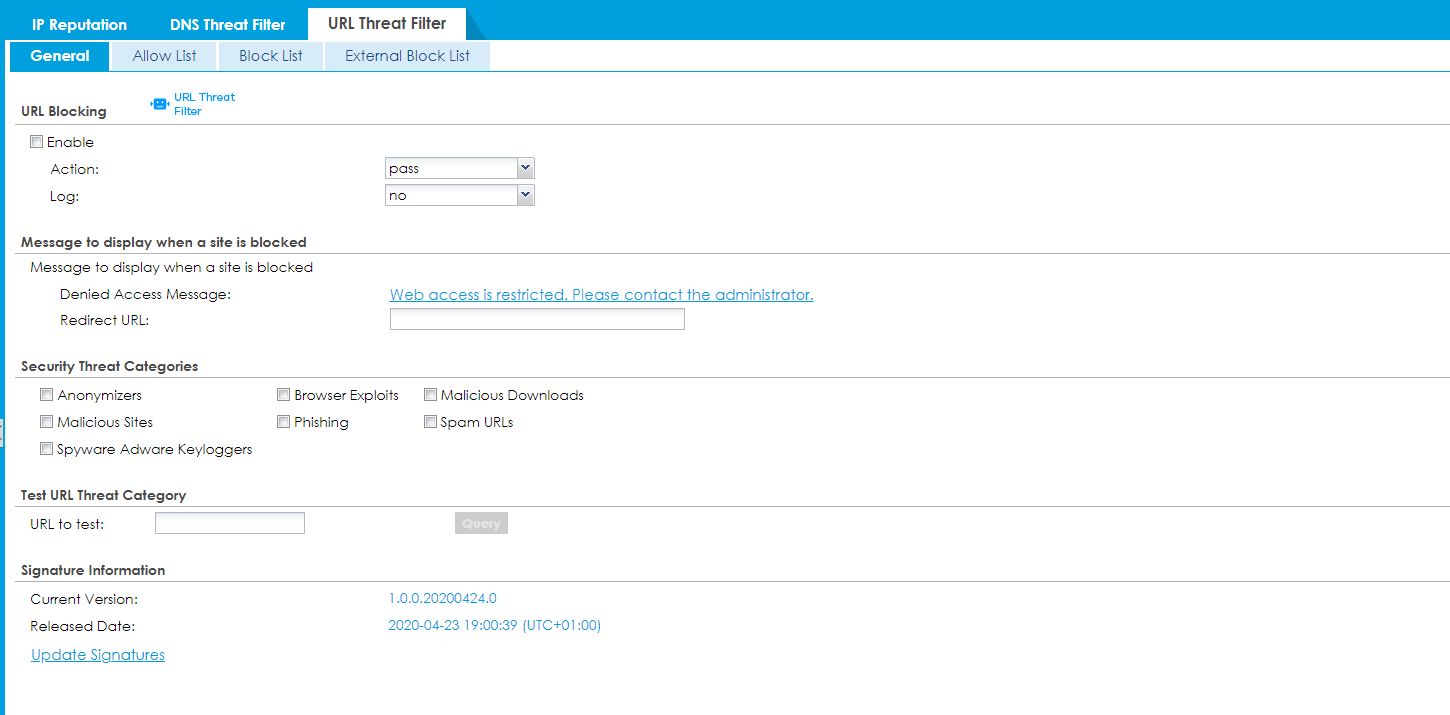1450x715 pixels.
Task: Edit the denied access message link
Action: pos(601,294)
